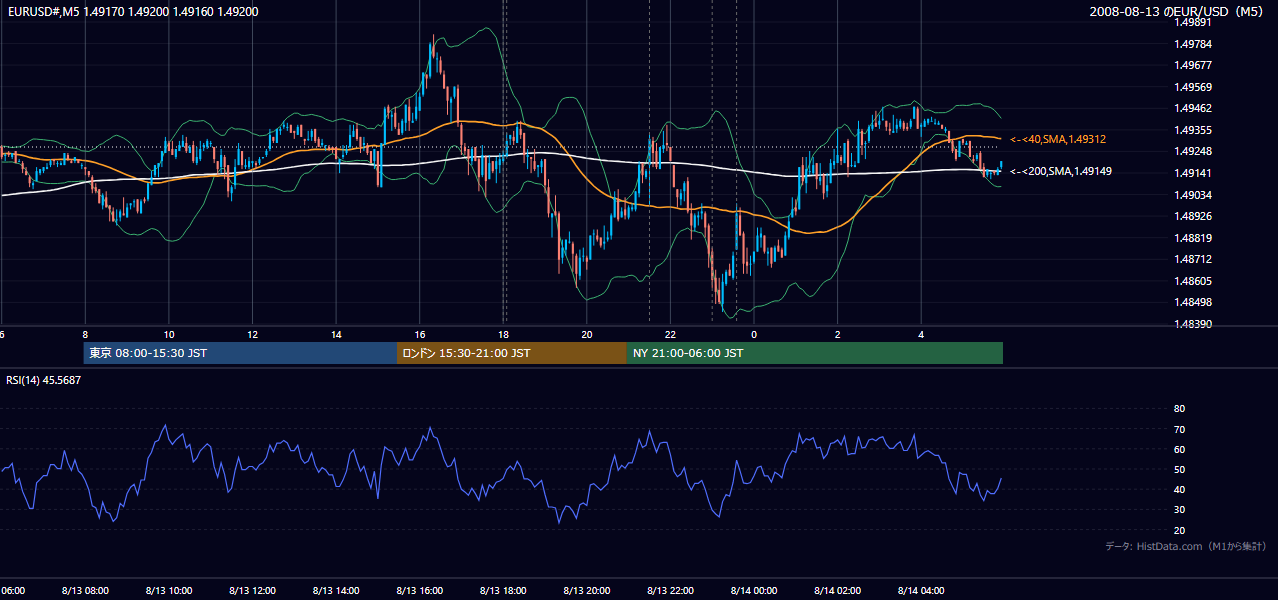Viewport: 1278px width, 600px height.
Task: Click bottom time label 8/13 22:00
Action: point(671,590)
